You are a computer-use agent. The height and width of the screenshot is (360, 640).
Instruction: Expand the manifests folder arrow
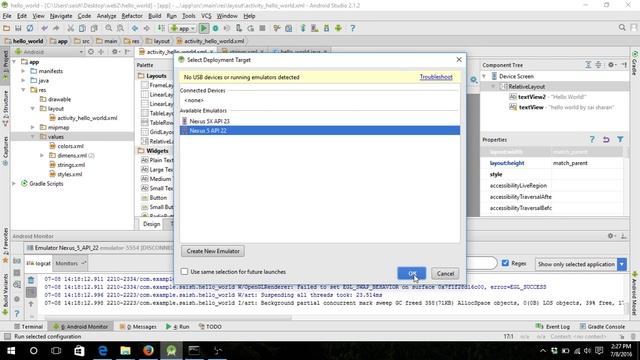click(24, 71)
